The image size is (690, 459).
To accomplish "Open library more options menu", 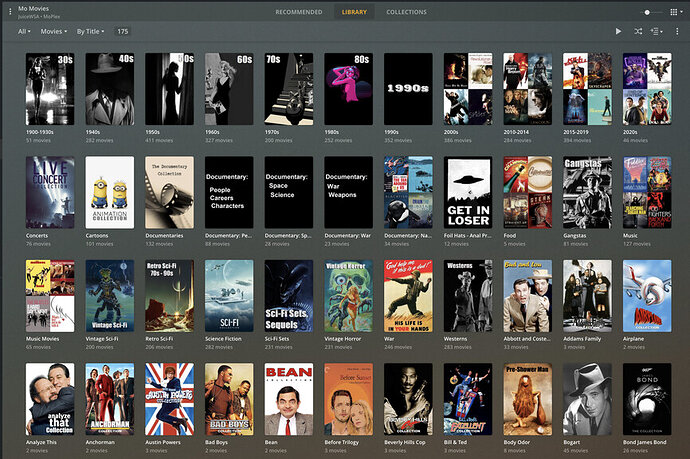I will point(677,31).
